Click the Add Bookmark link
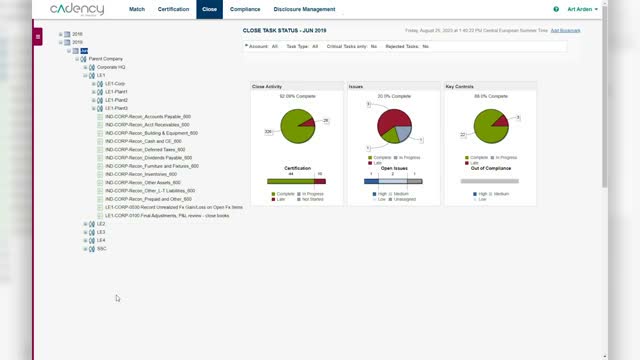This screenshot has width=640, height=360. coord(565,31)
